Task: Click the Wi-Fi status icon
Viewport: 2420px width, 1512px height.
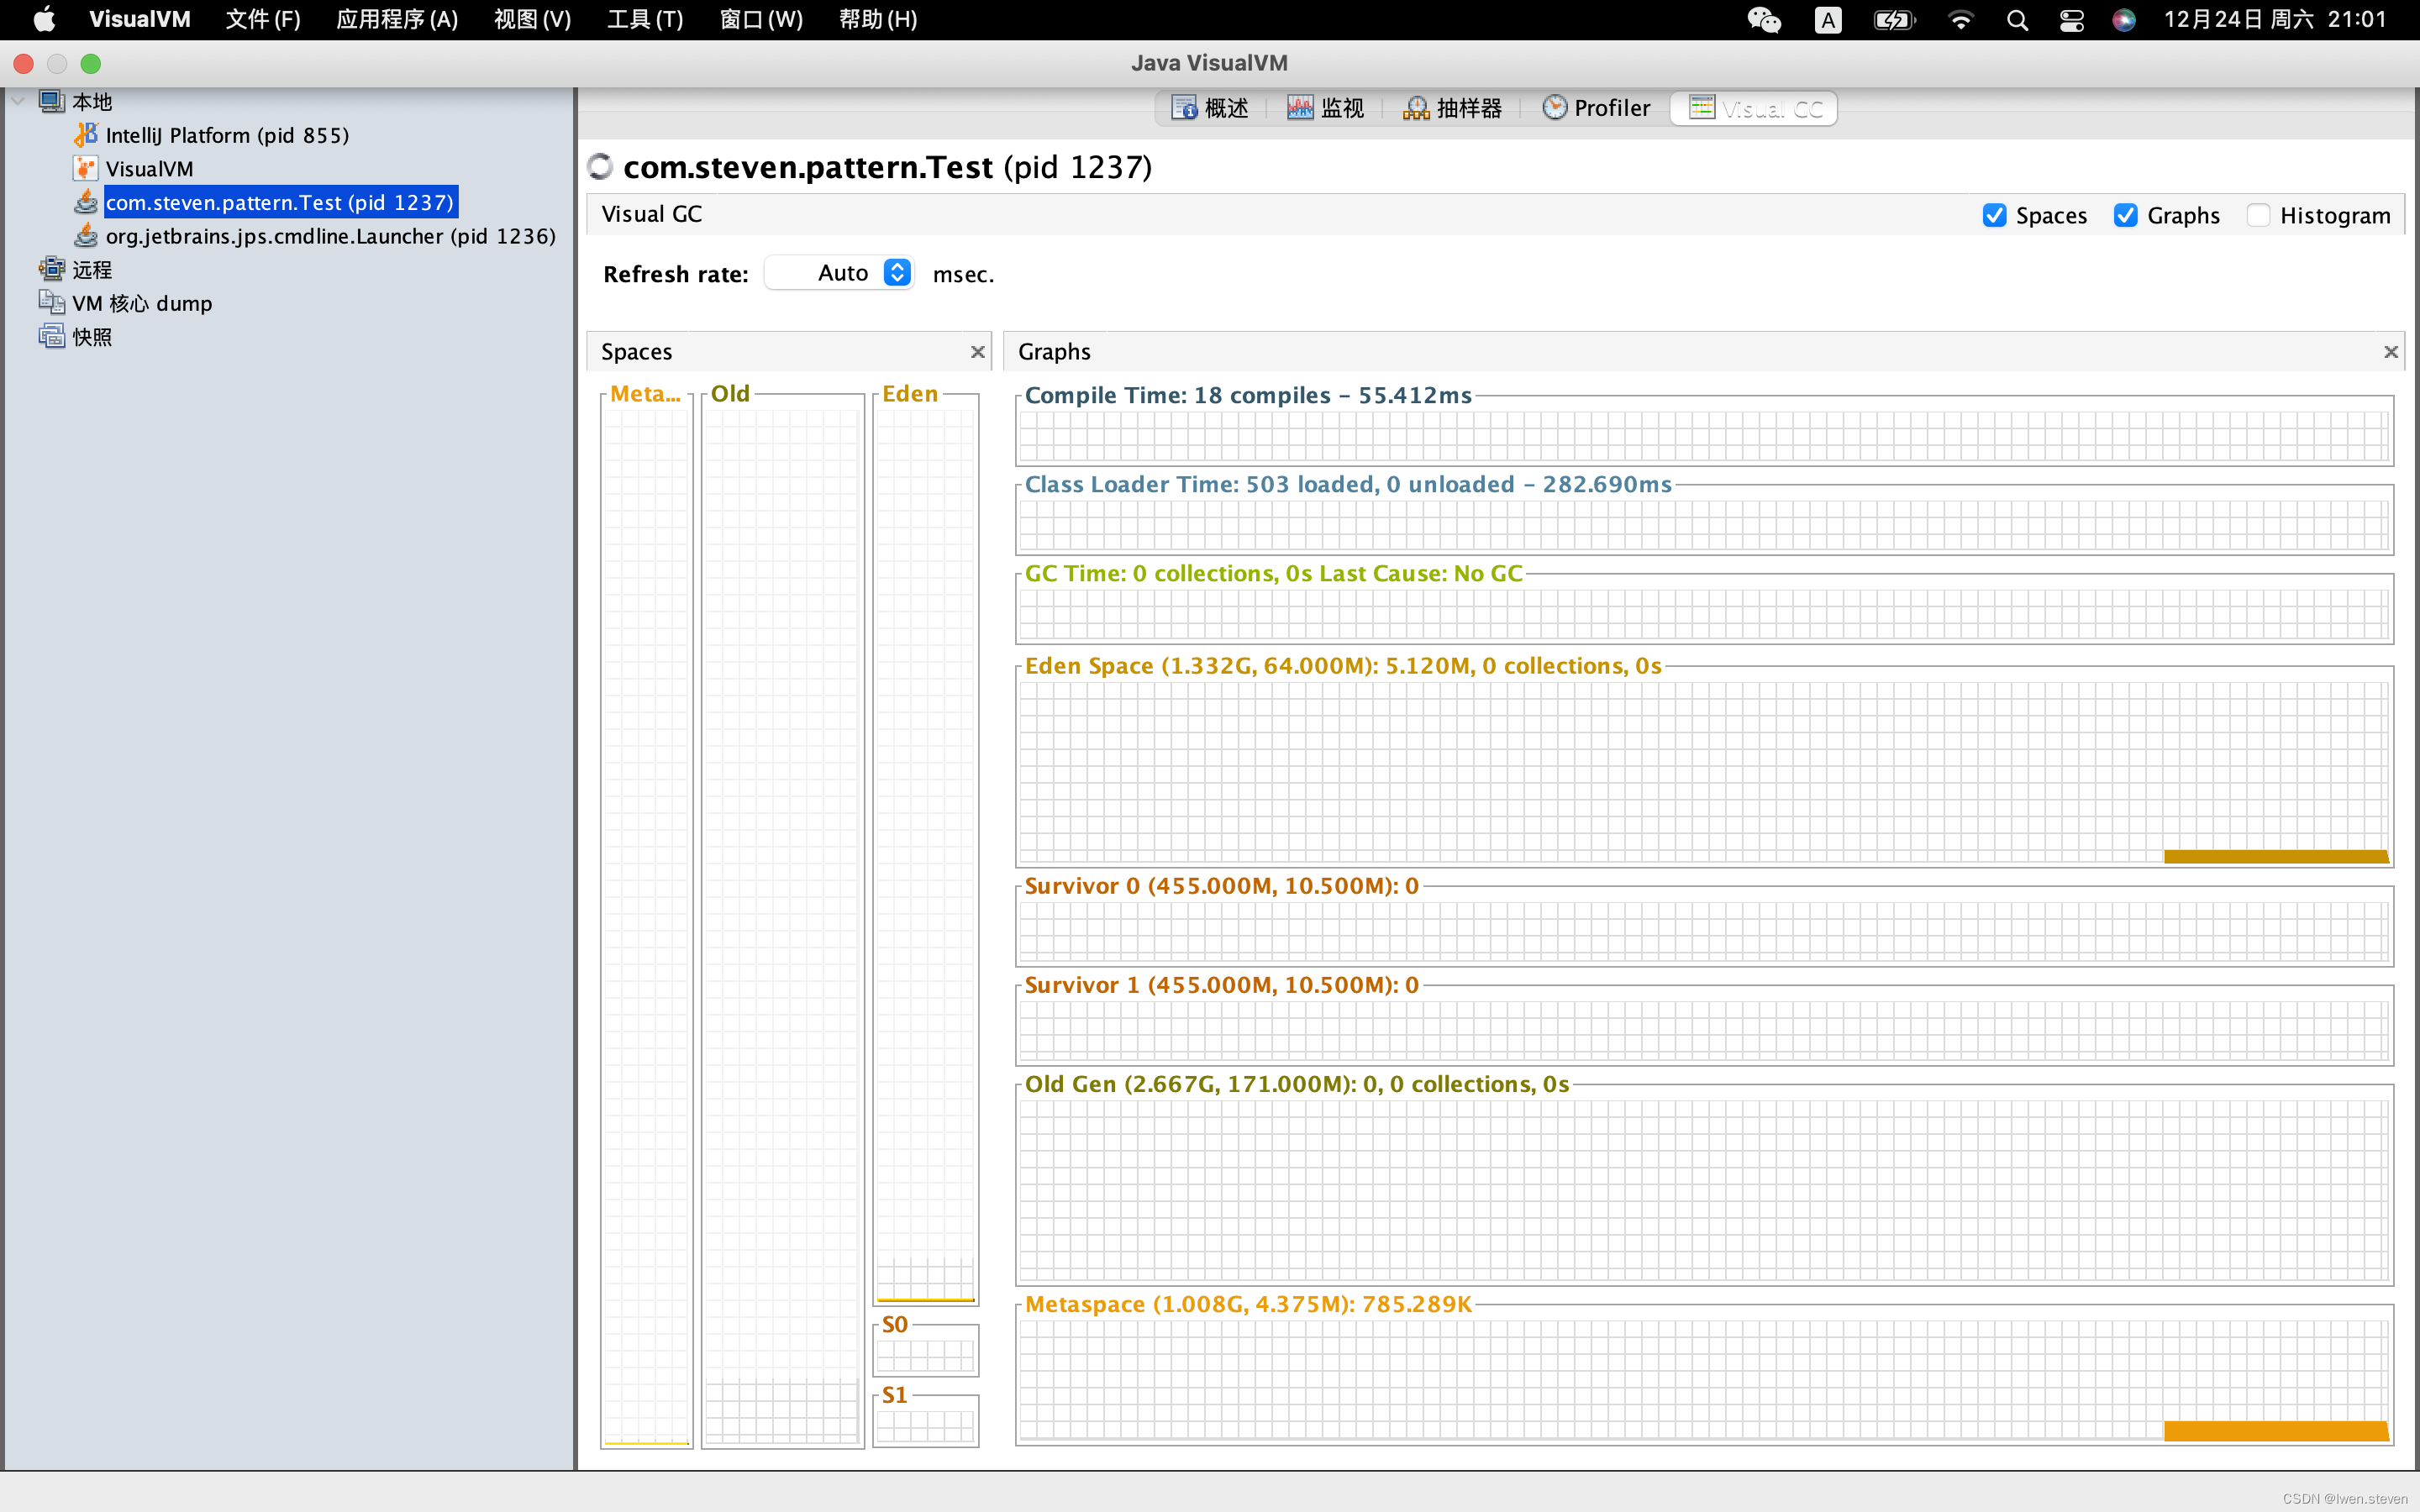Action: 1961,20
